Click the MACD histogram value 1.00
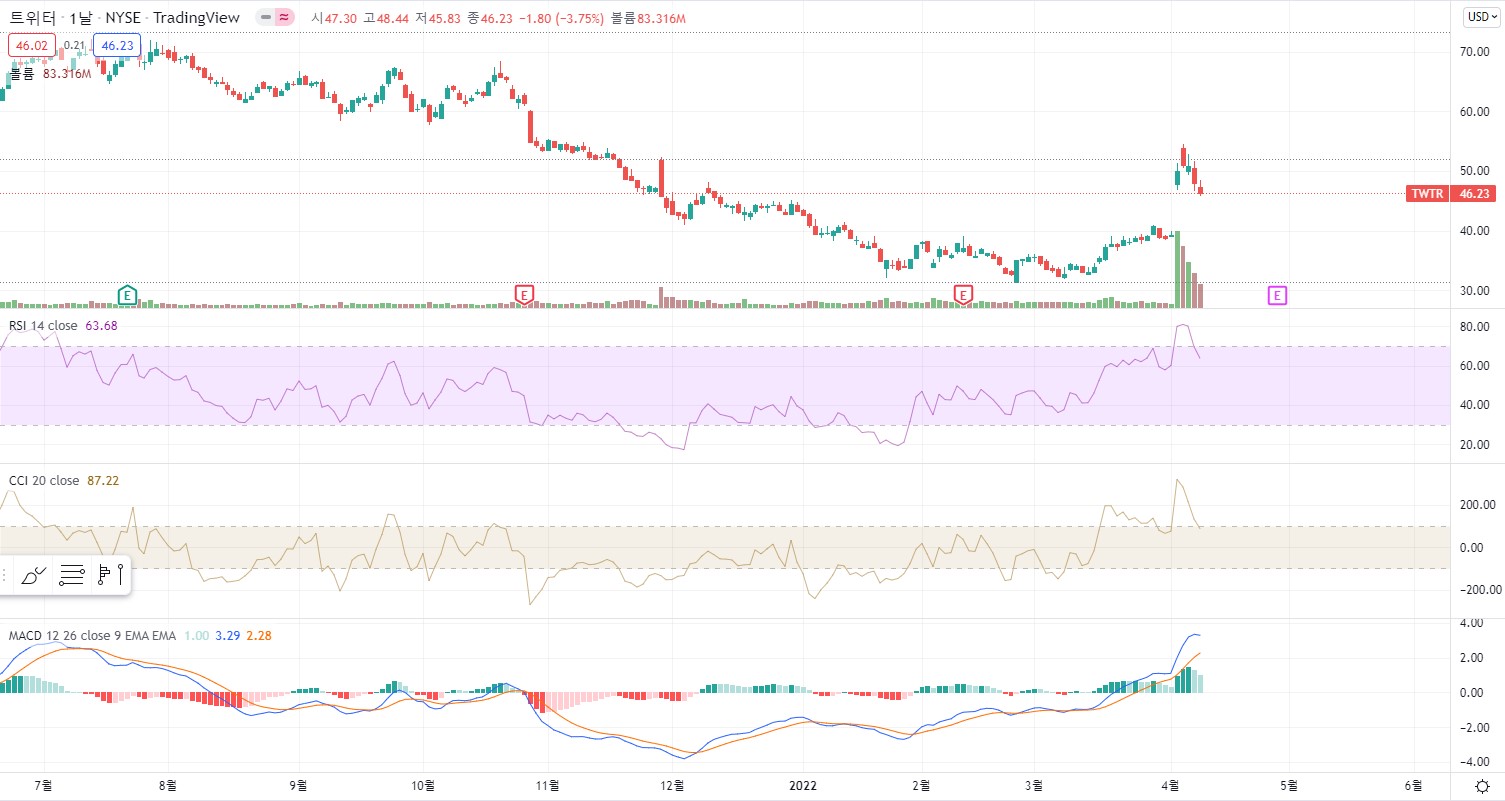The image size is (1505, 801). pyautogui.click(x=196, y=635)
